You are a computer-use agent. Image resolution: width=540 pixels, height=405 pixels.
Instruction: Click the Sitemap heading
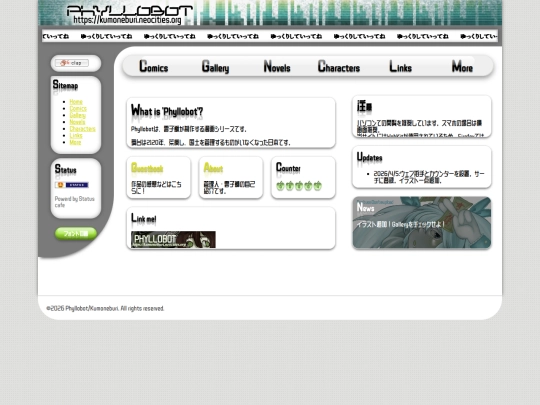click(65, 85)
